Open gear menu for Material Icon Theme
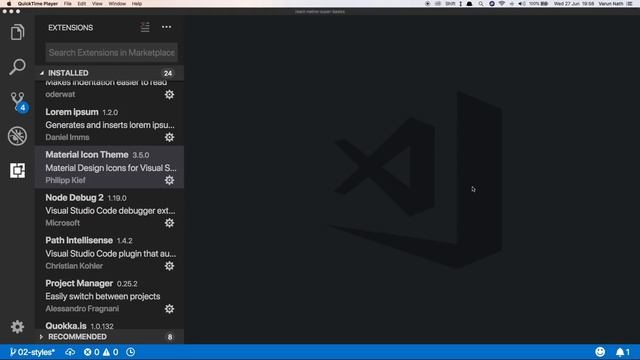 coord(169,180)
